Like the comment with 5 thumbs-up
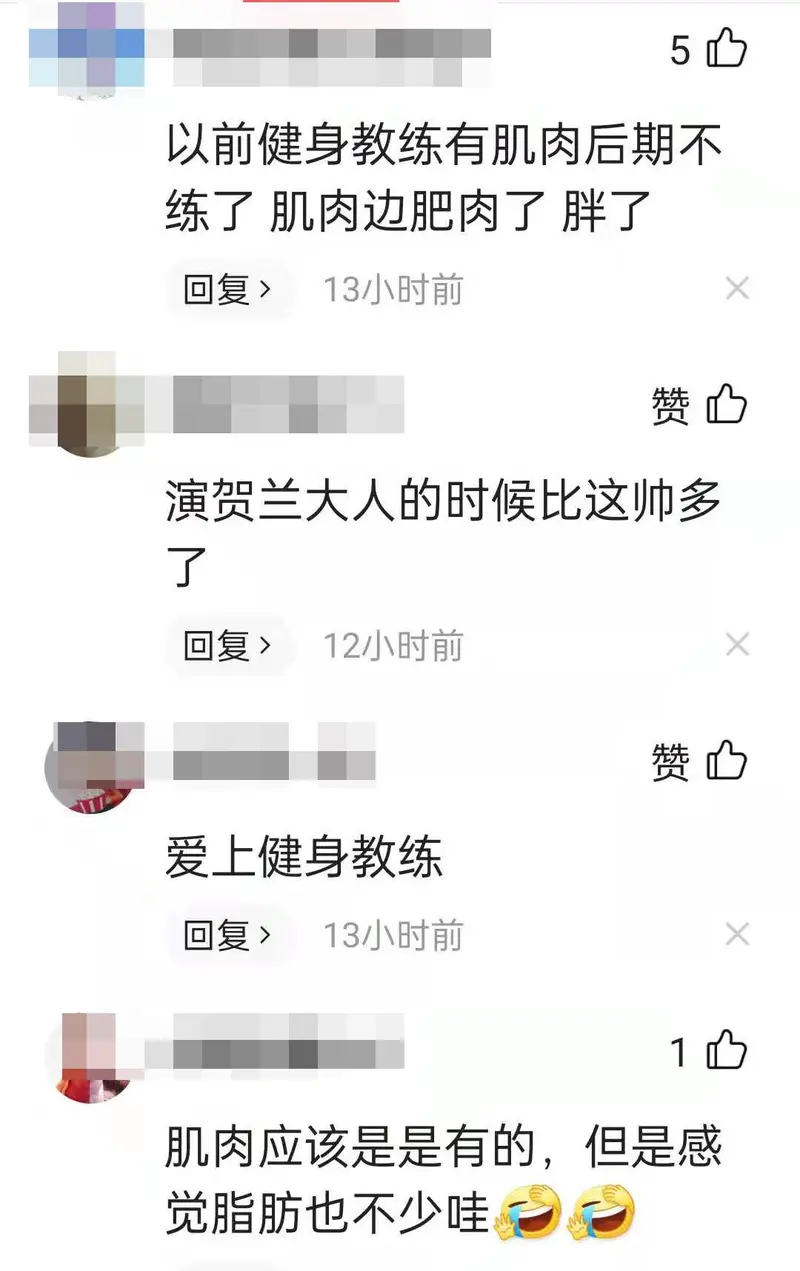The height and width of the screenshot is (1271, 800). (727, 48)
